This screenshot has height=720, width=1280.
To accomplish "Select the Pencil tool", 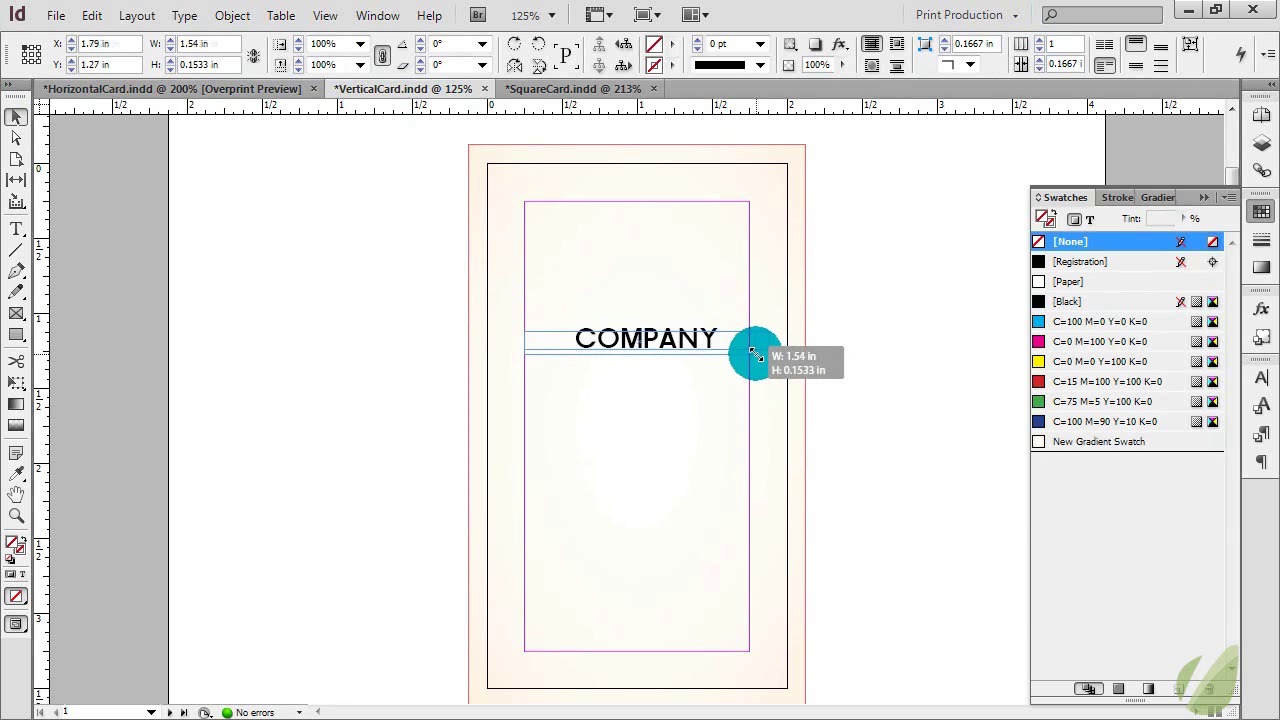I will point(16,292).
